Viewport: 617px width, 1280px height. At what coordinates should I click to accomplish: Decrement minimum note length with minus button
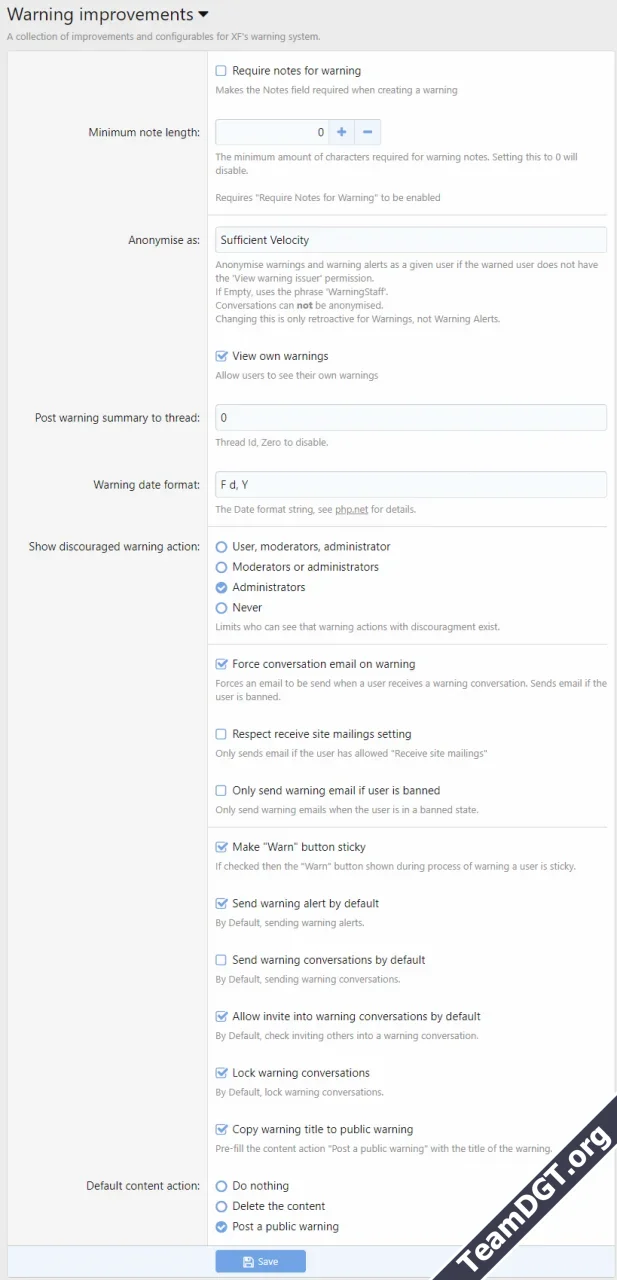368,131
